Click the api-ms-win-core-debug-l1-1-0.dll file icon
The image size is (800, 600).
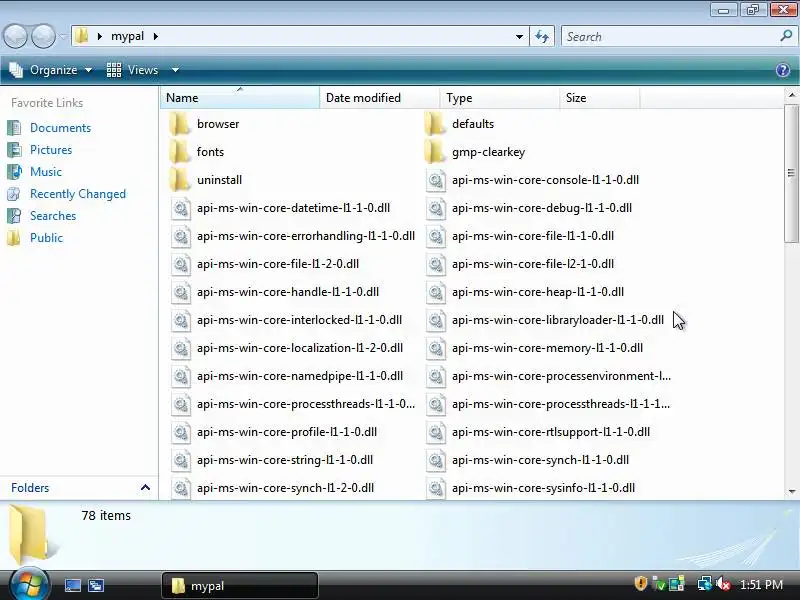tap(436, 208)
